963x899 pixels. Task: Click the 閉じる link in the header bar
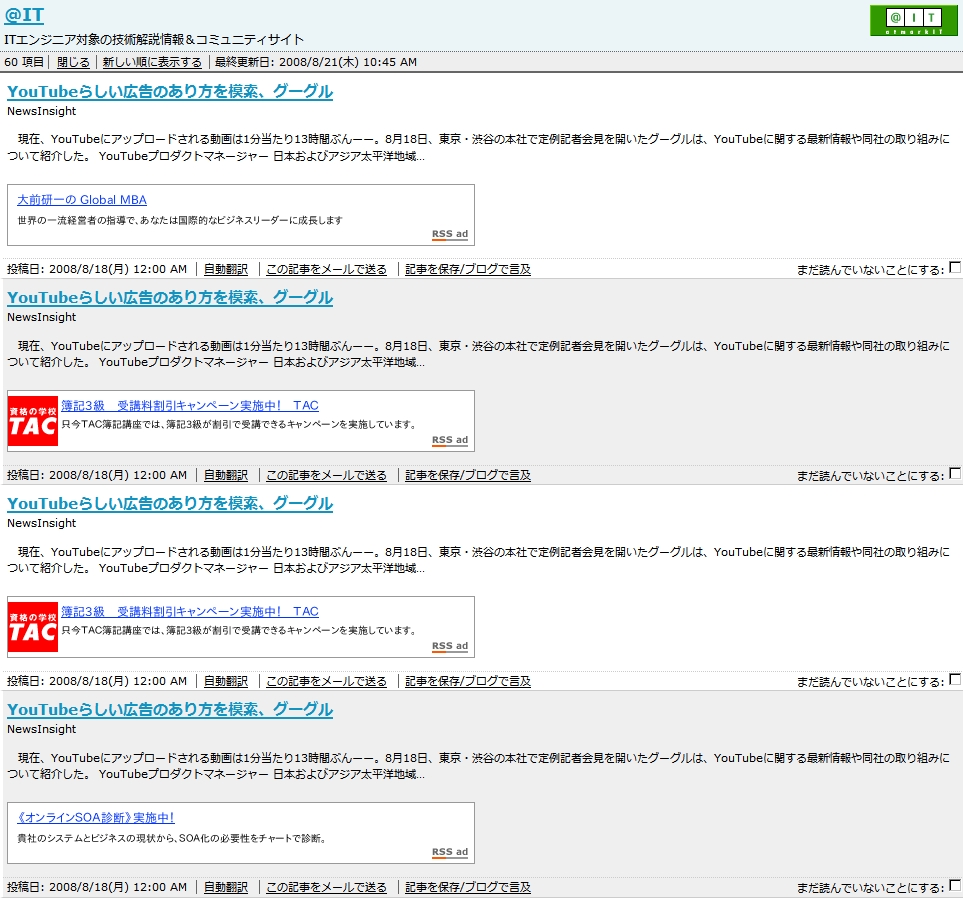click(73, 62)
